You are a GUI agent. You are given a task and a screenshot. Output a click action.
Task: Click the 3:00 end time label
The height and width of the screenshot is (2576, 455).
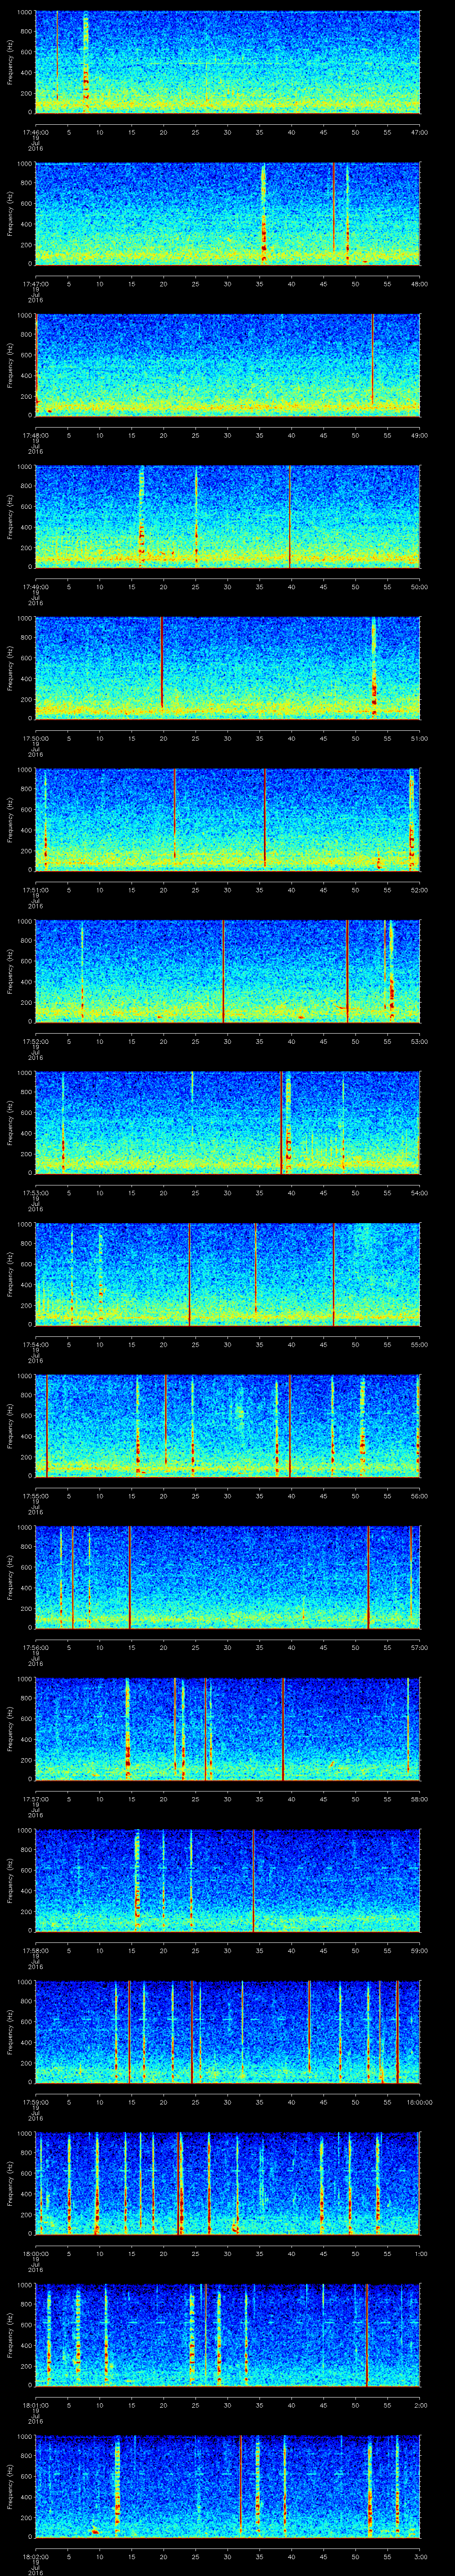pos(421,2557)
